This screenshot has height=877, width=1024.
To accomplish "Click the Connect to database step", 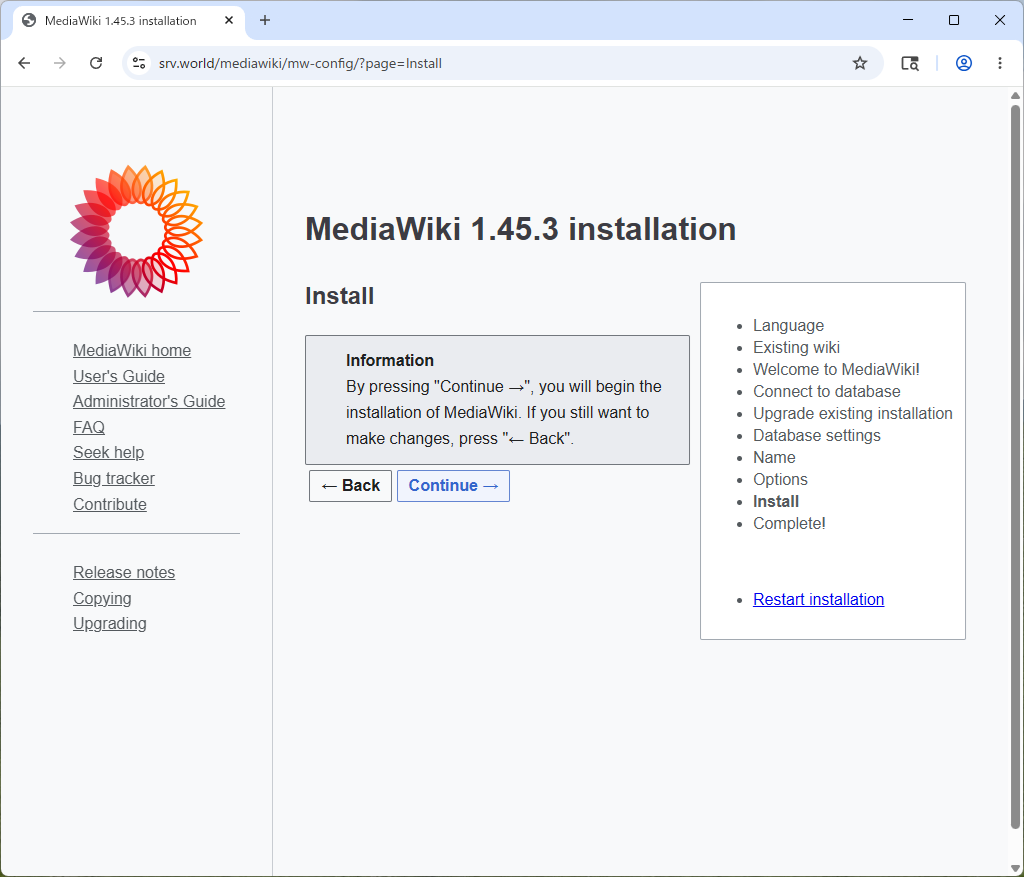I will 827,392.
